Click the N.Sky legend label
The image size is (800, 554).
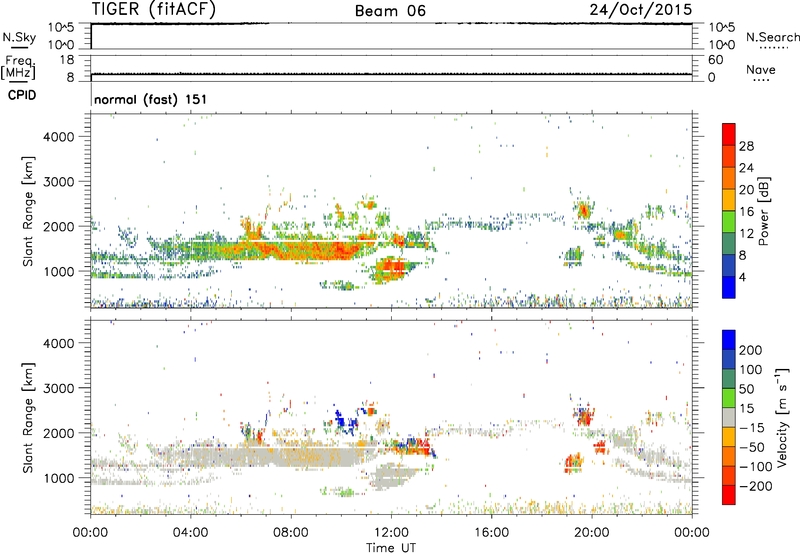click(19, 38)
